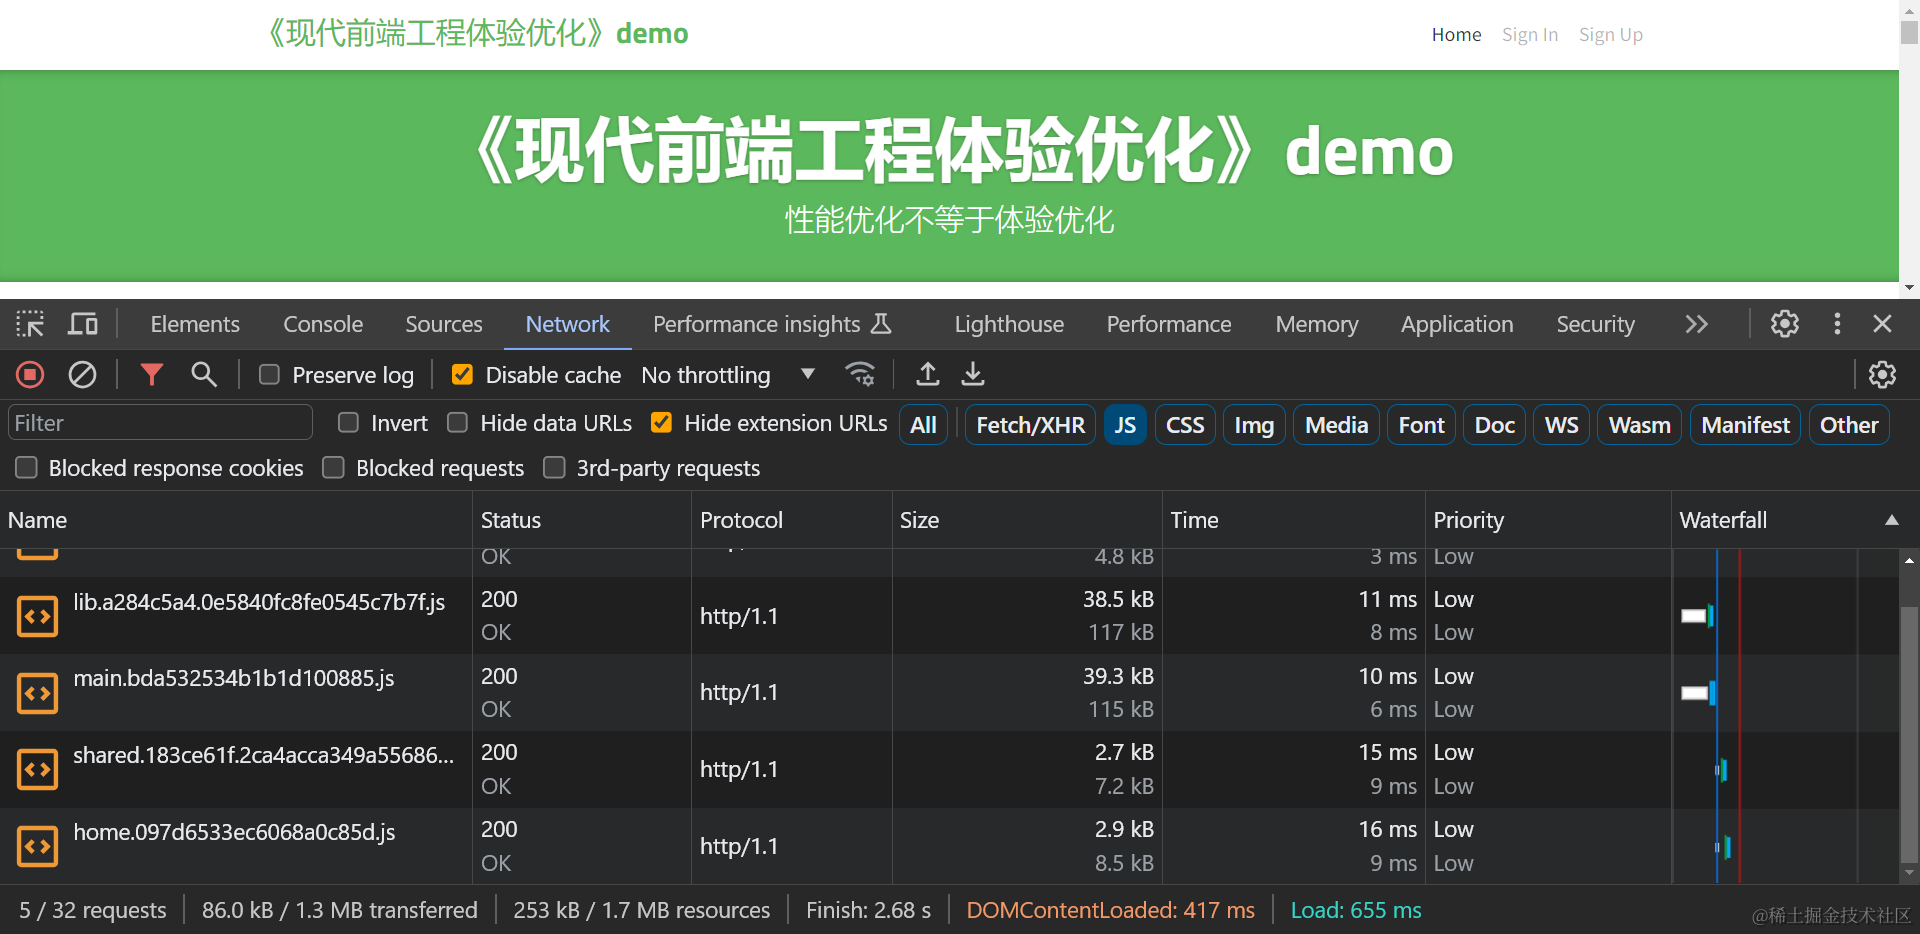Image resolution: width=1920 pixels, height=934 pixels.
Task: Click the export HAR download icon
Action: tap(973, 375)
